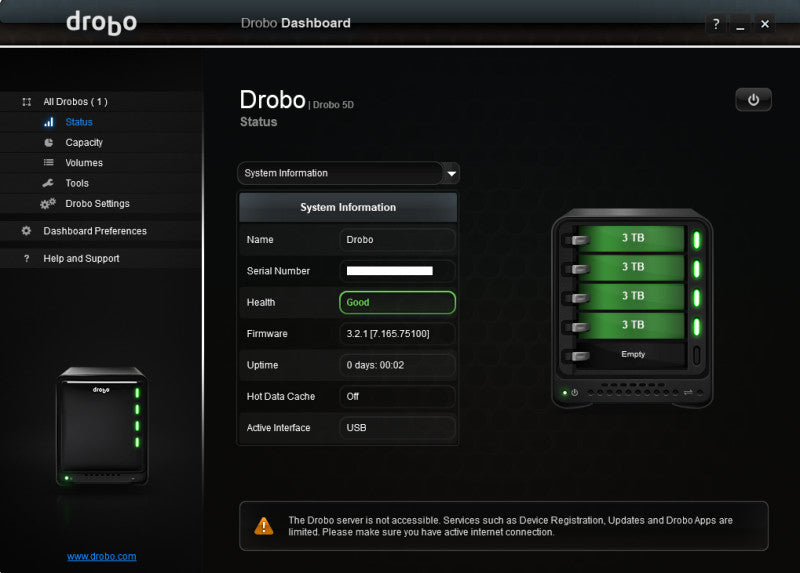This screenshot has width=800, height=573.
Task: Select the Drobo thumbnail in sidebar
Action: (x=102, y=426)
